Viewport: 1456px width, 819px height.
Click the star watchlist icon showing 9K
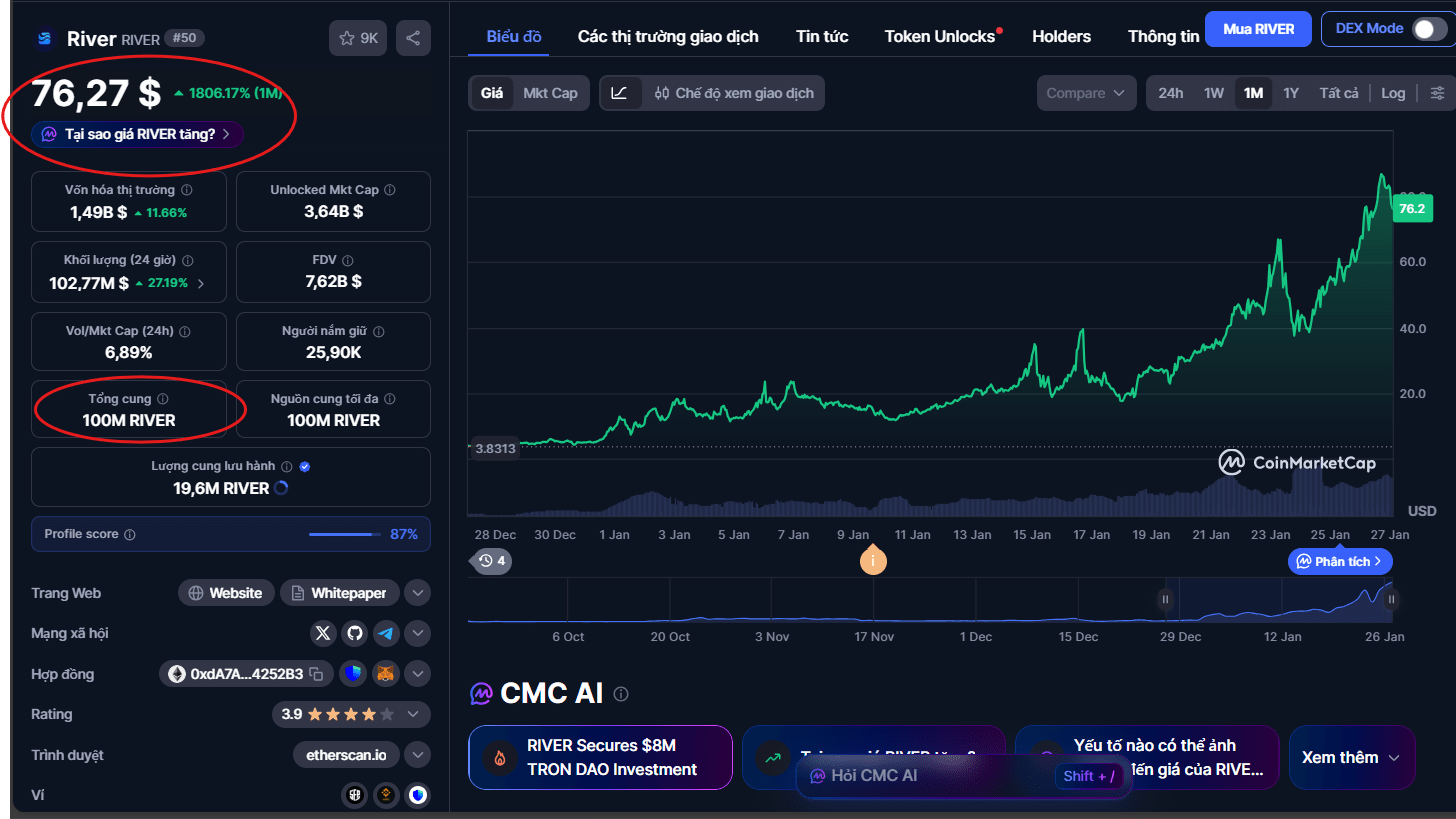pos(358,38)
